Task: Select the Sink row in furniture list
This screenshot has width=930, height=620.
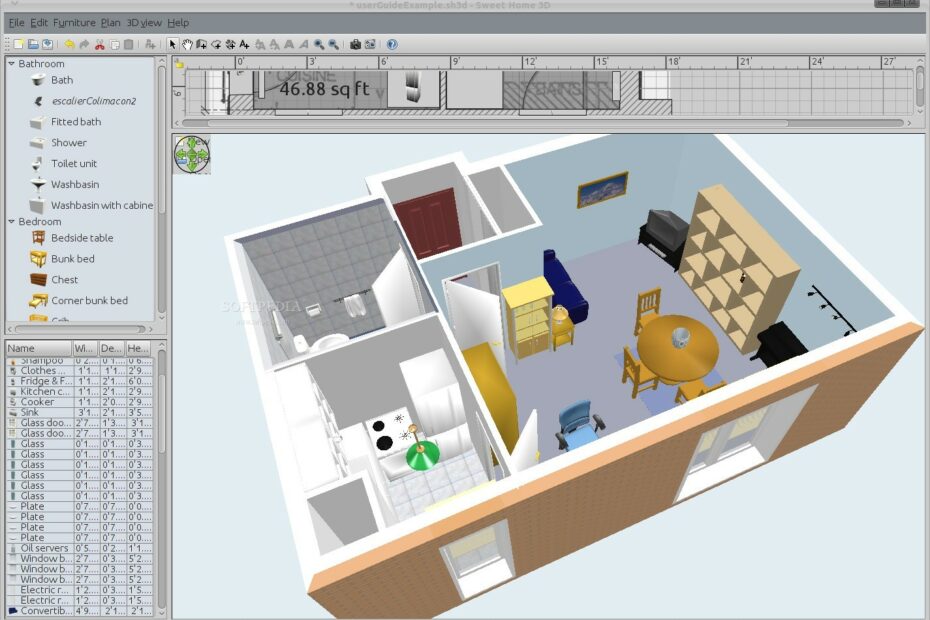Action: coord(79,412)
